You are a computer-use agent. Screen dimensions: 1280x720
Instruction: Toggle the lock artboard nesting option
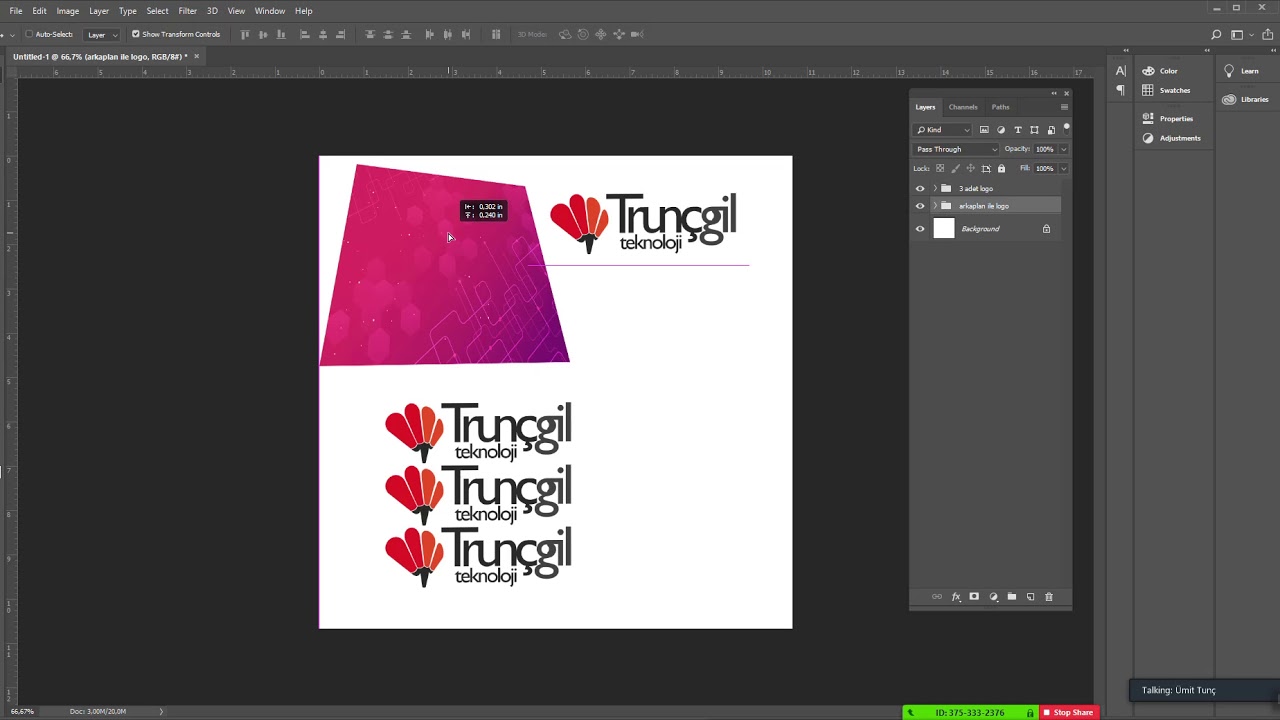(x=986, y=168)
